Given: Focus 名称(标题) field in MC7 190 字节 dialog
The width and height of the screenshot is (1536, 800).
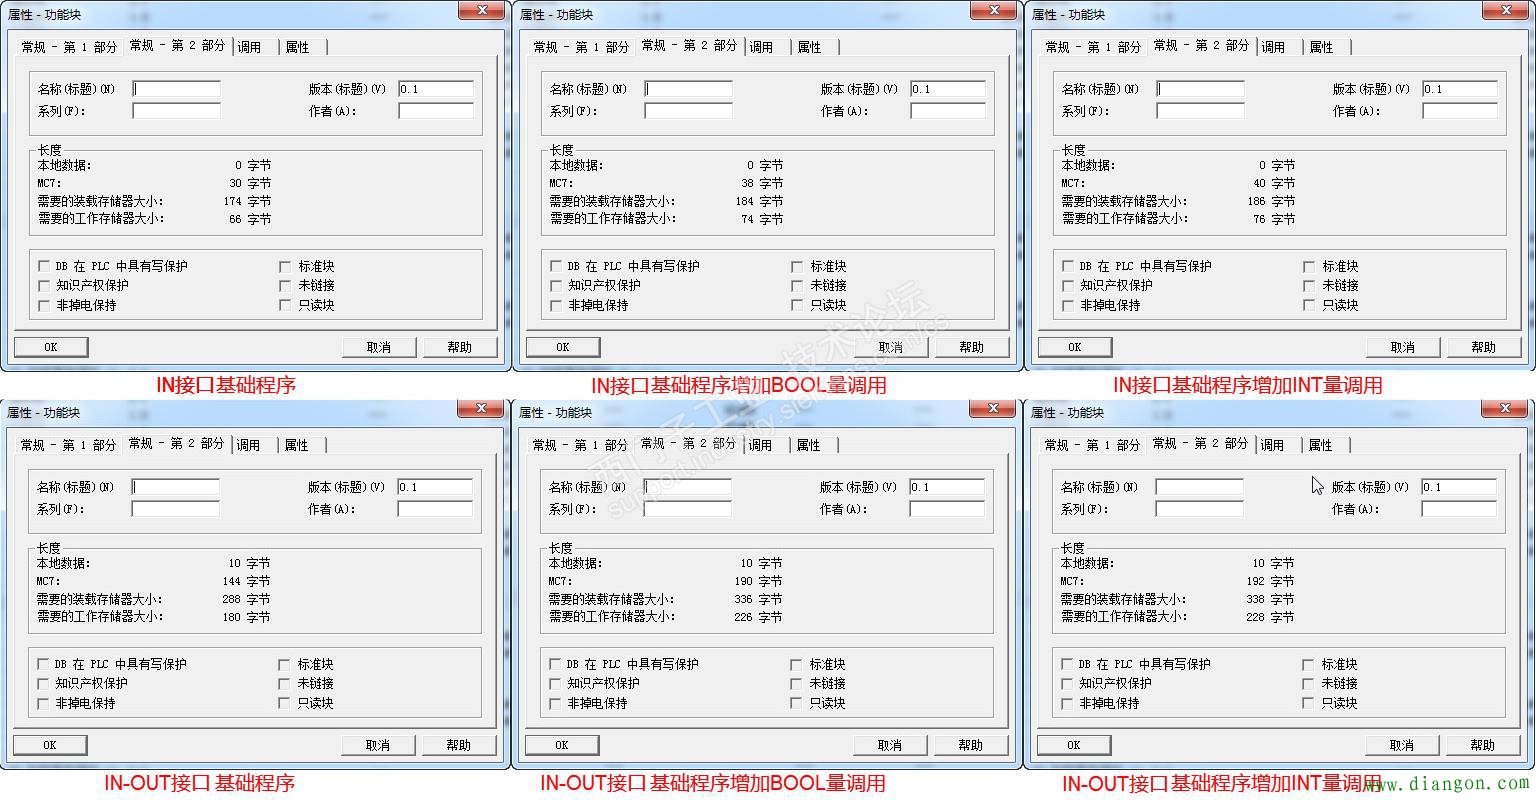Looking at the screenshot, I should 688,487.
